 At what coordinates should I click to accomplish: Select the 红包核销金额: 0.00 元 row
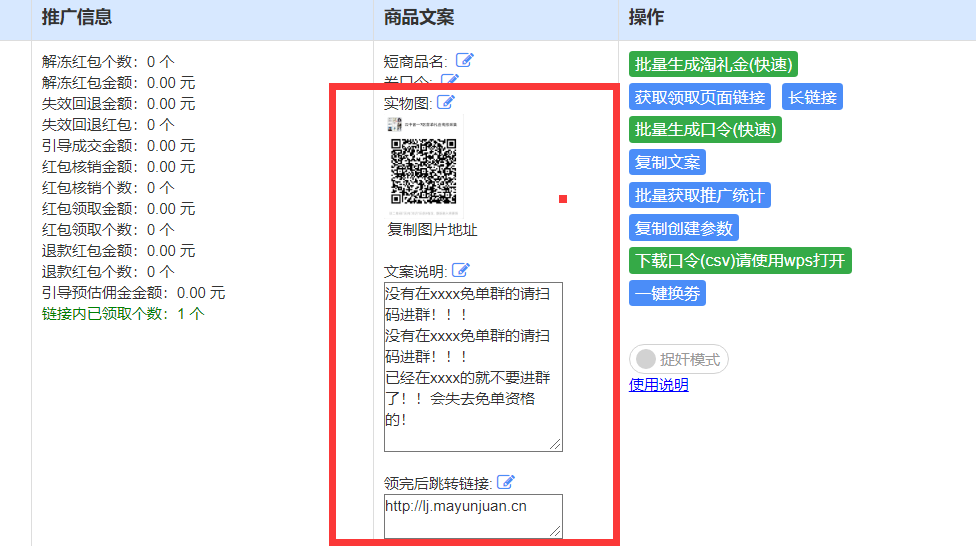(x=118, y=167)
